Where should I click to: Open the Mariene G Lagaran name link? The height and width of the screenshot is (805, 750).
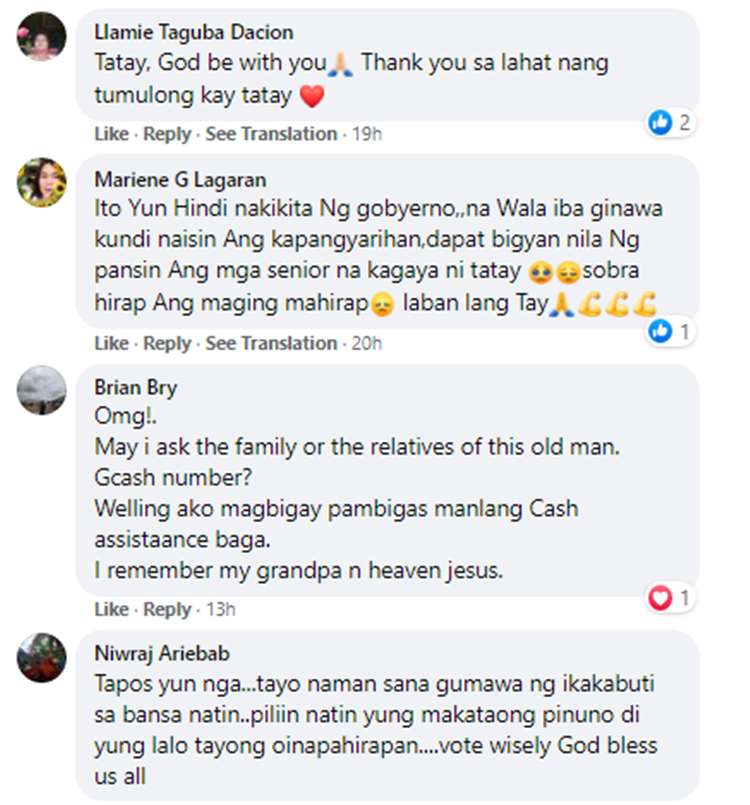(180, 180)
